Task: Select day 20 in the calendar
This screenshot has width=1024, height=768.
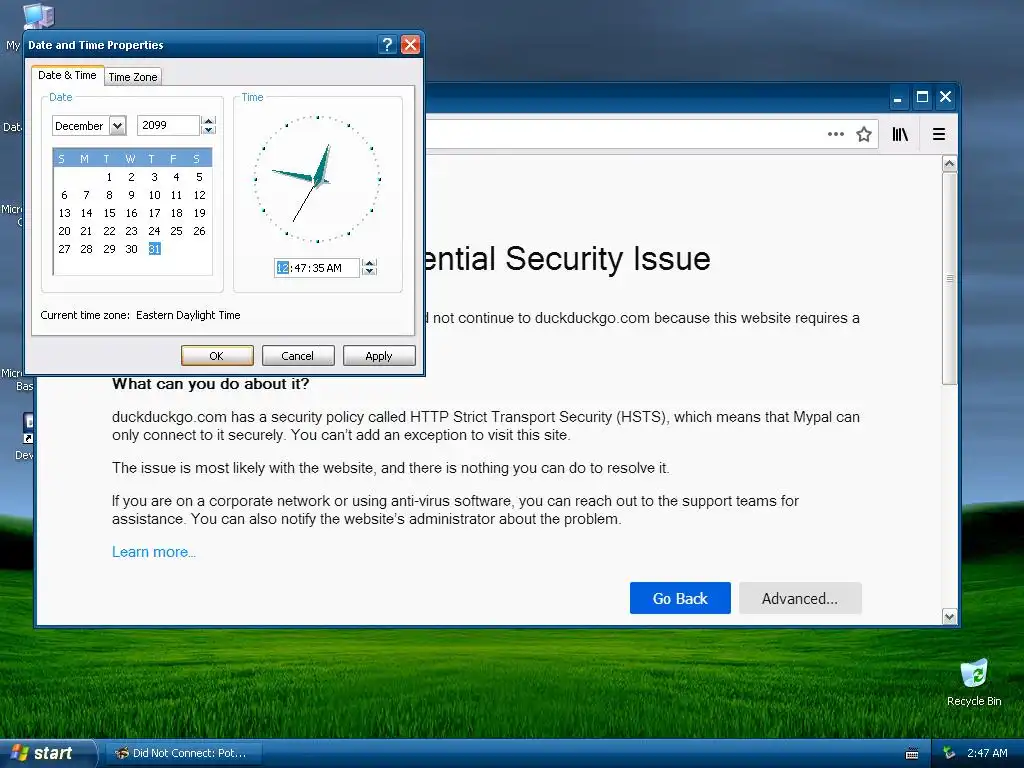Action: [64, 231]
